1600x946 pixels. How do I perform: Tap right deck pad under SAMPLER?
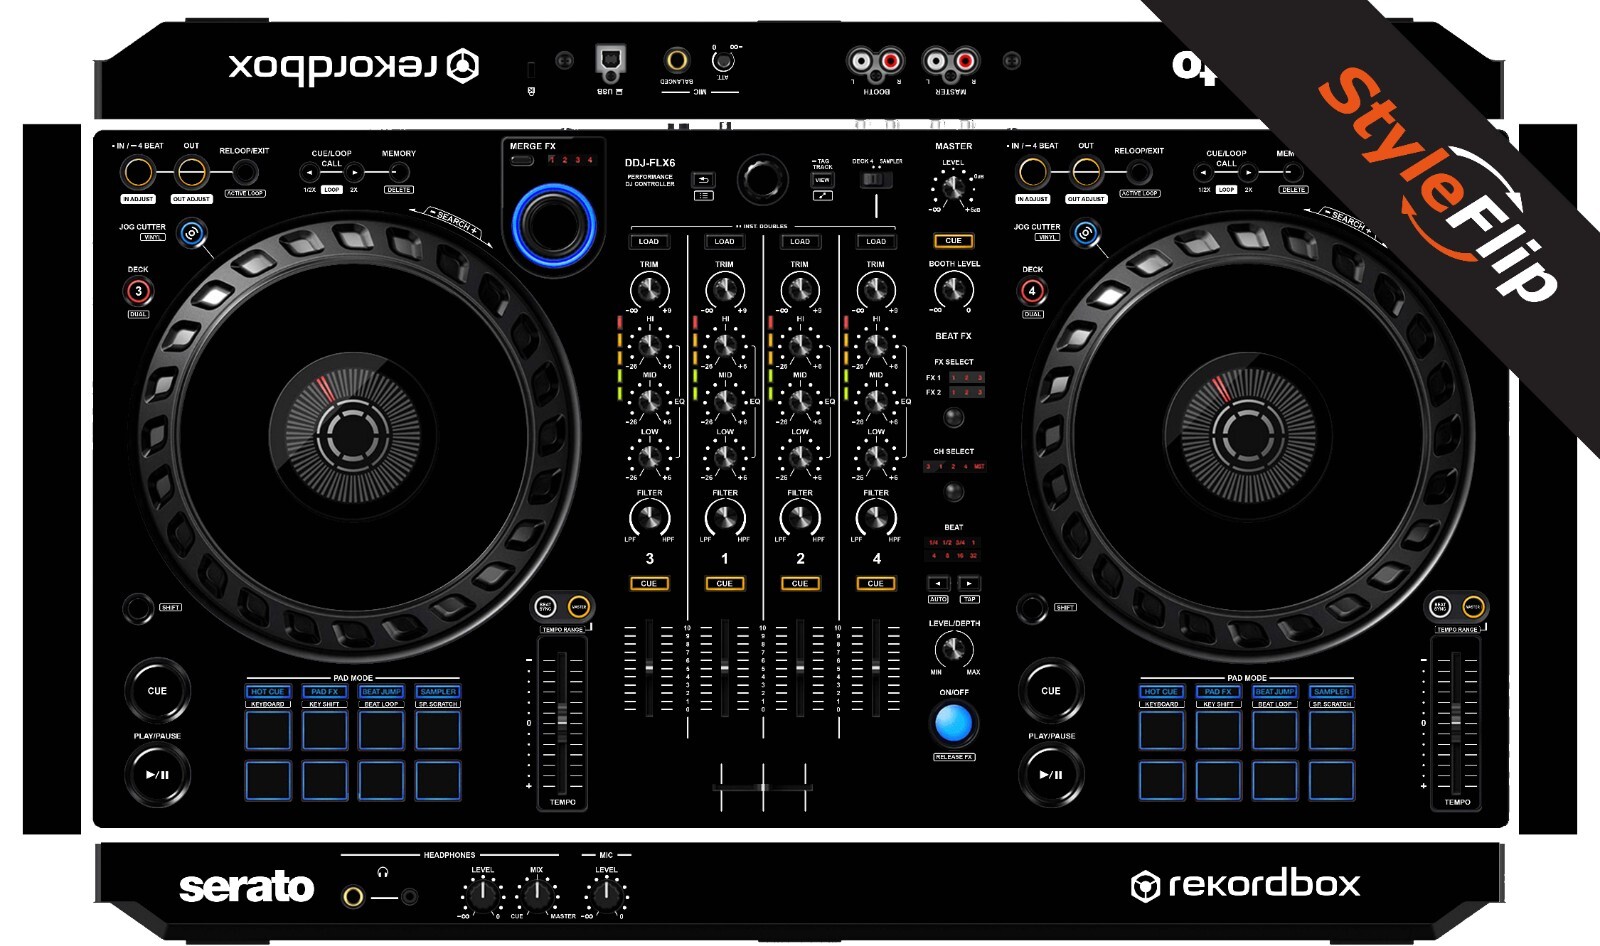(1332, 730)
